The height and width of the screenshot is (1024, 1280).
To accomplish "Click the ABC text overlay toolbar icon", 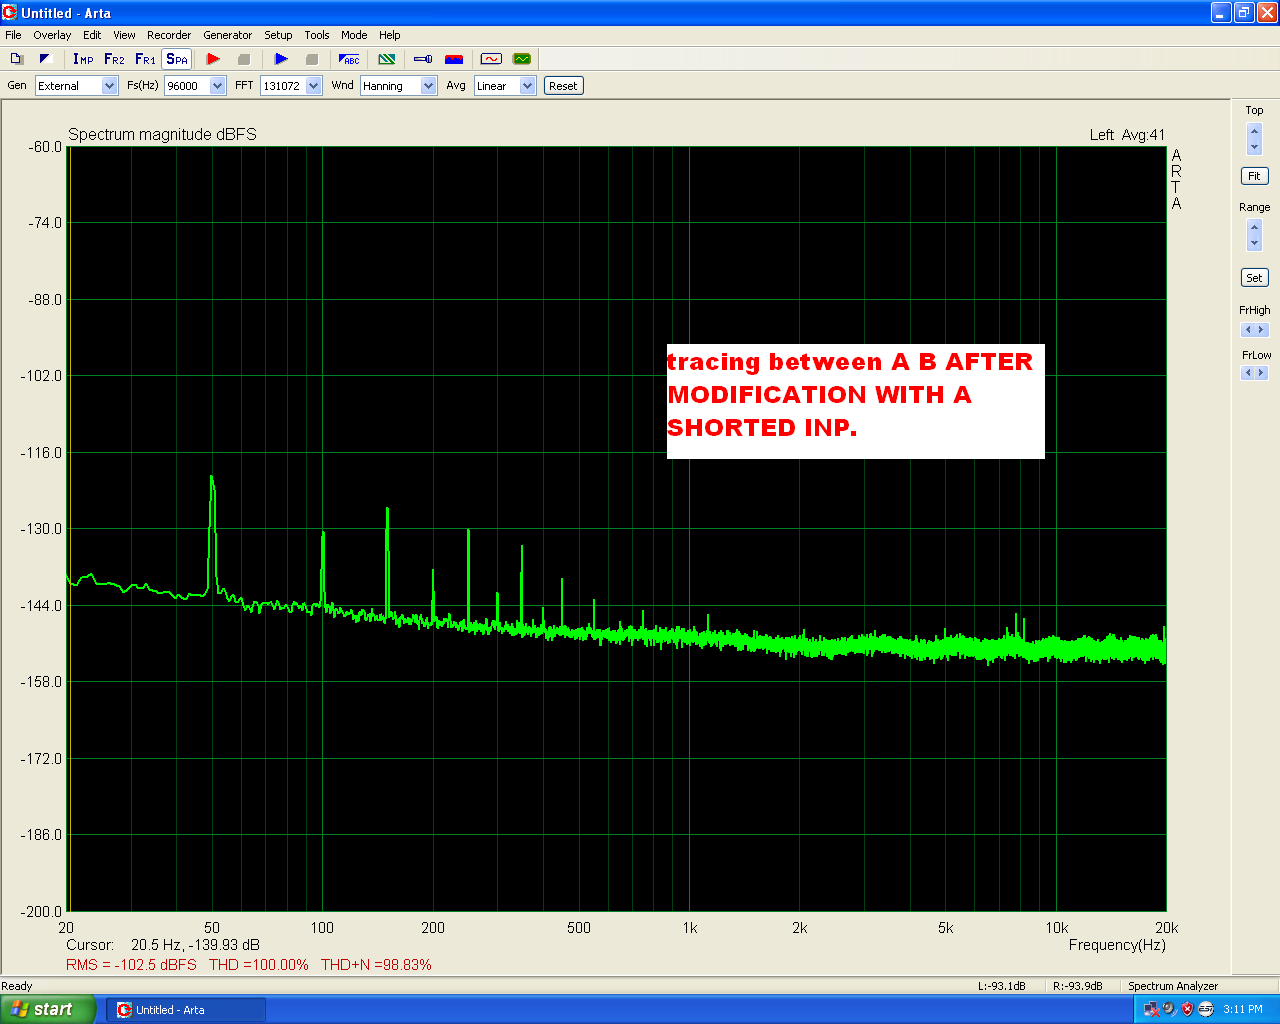I will coord(349,59).
